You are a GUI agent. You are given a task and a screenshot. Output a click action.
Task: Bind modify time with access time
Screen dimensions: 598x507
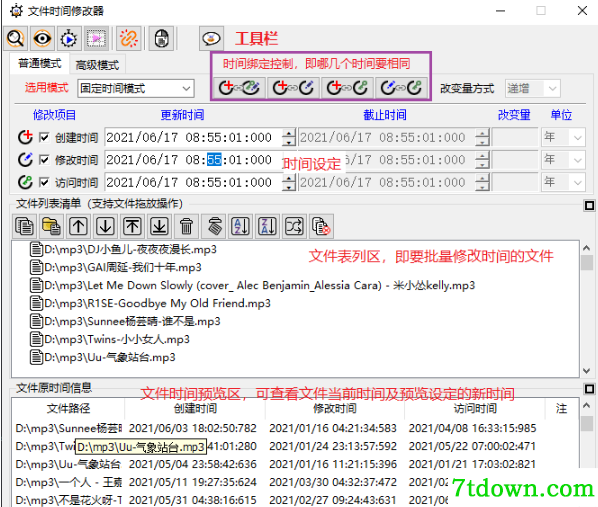(402, 88)
